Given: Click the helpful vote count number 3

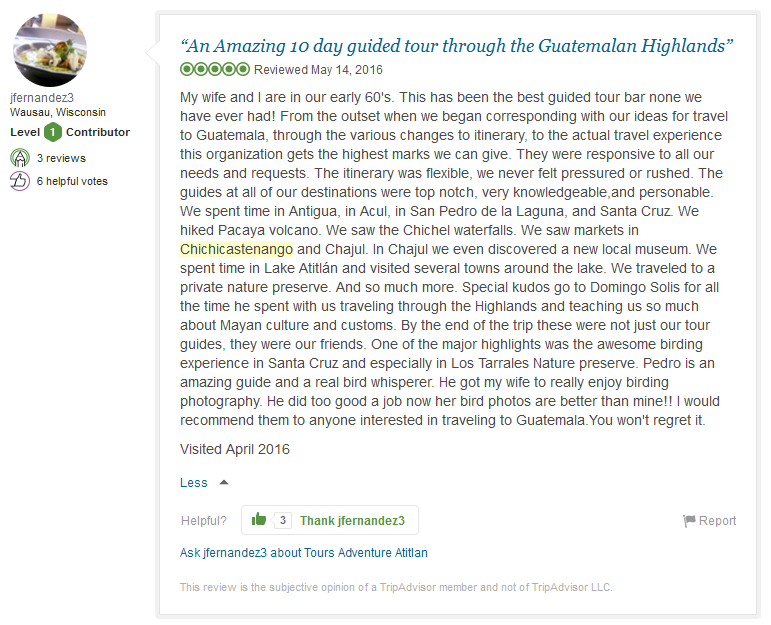Looking at the screenshot, I should pos(283,520).
